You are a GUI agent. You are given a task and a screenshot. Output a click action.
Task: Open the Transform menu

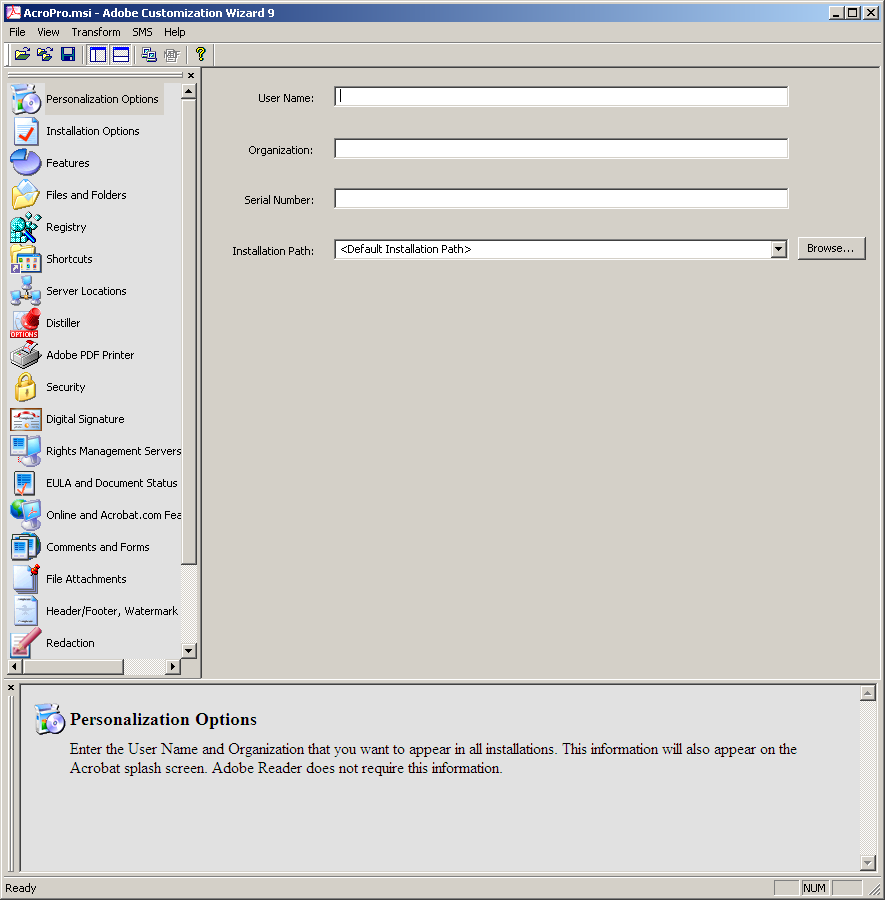96,32
